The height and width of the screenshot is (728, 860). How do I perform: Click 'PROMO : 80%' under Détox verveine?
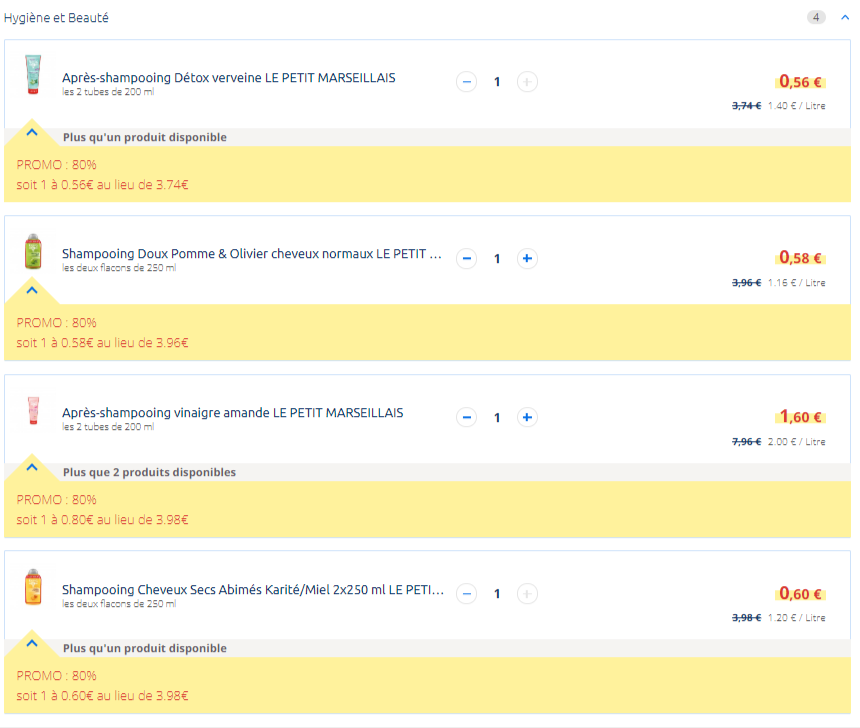[x=56, y=165]
